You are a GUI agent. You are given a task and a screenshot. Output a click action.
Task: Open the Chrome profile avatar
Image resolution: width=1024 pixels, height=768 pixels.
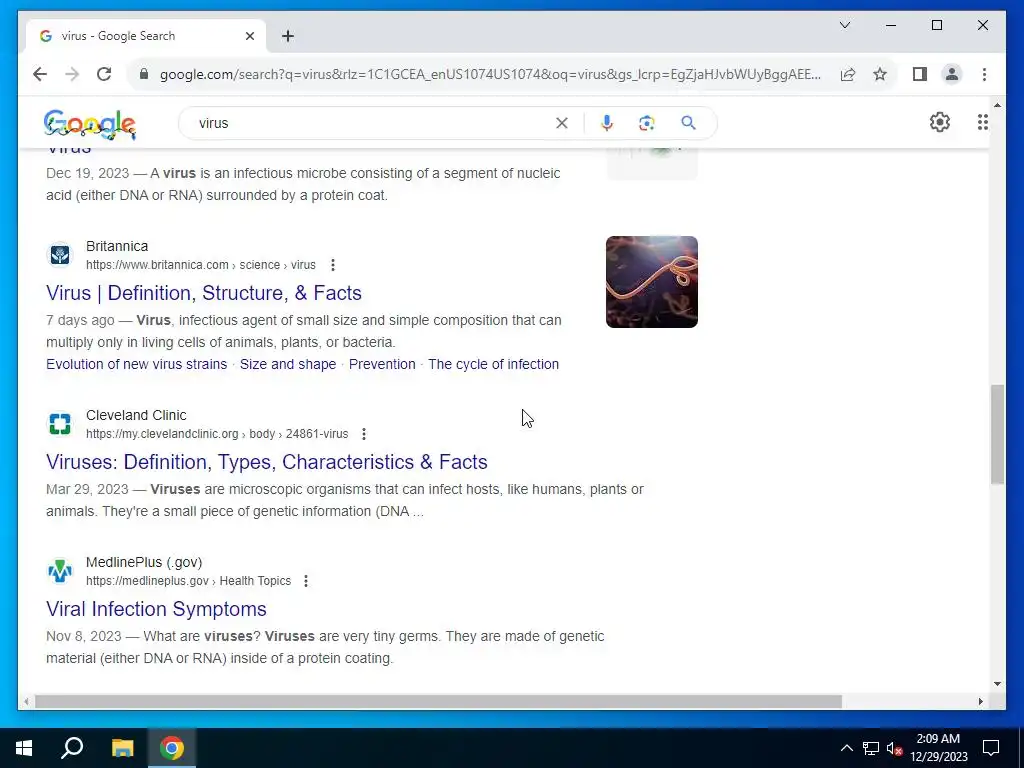tap(952, 74)
